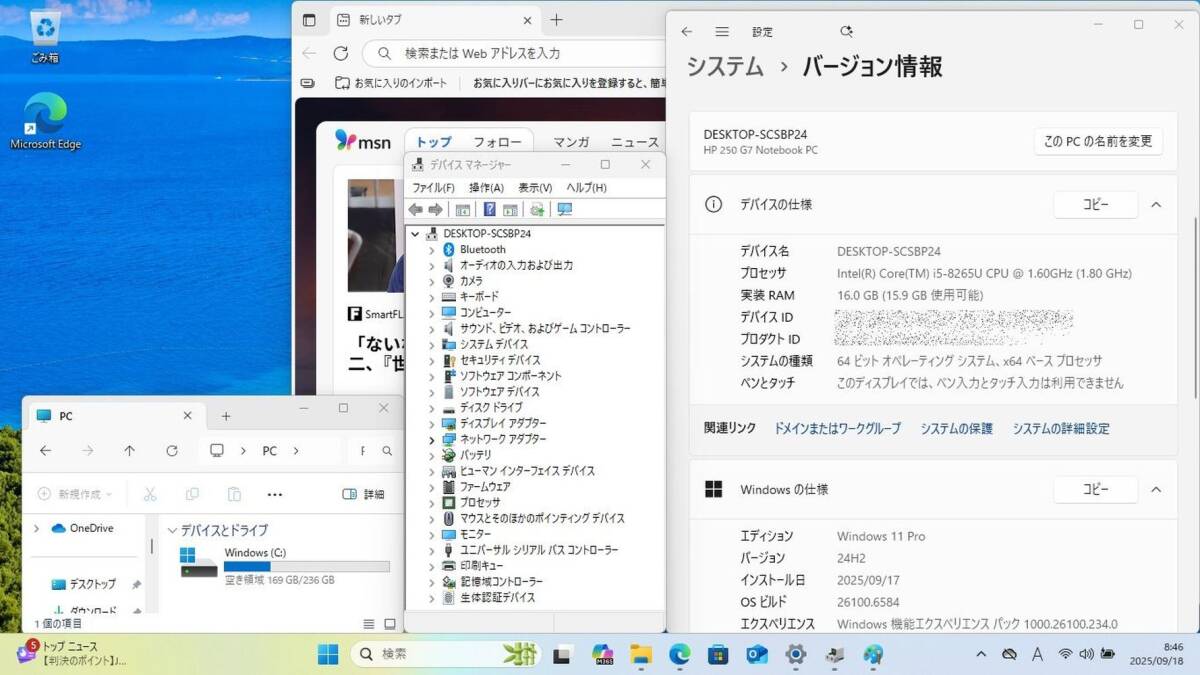Click the three-dots more options in File Explorer

pos(275,494)
